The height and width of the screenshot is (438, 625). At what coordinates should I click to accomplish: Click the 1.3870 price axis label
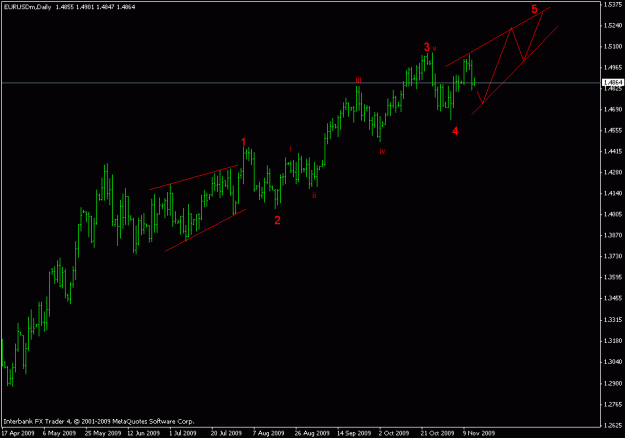[x=613, y=236]
